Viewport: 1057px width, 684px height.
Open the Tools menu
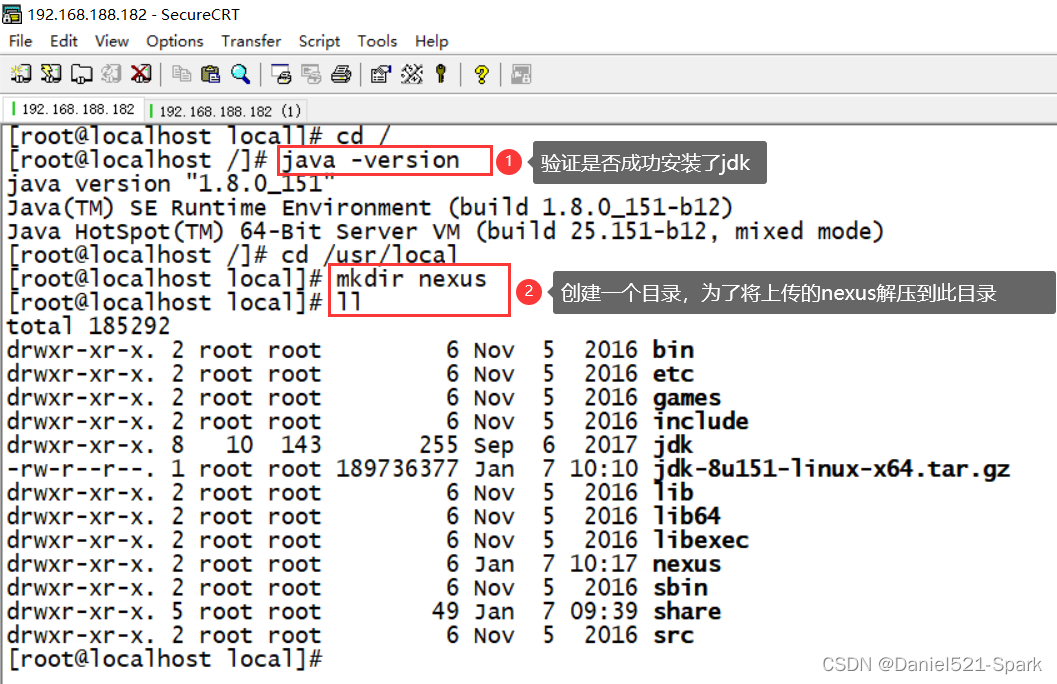click(377, 41)
